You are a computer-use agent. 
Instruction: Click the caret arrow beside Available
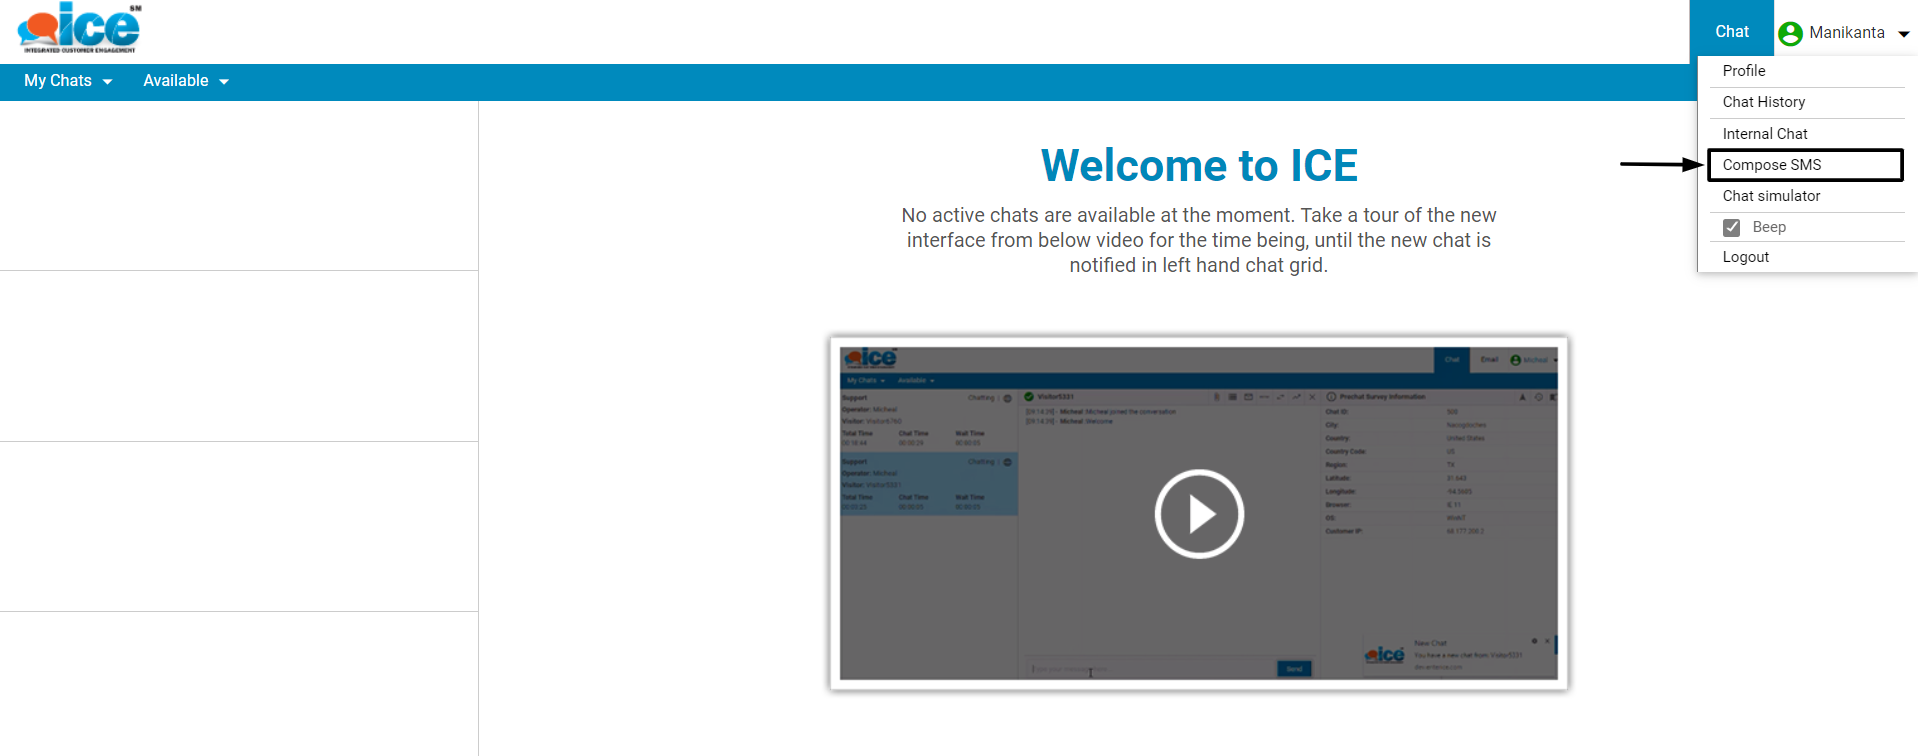pyautogui.click(x=224, y=82)
